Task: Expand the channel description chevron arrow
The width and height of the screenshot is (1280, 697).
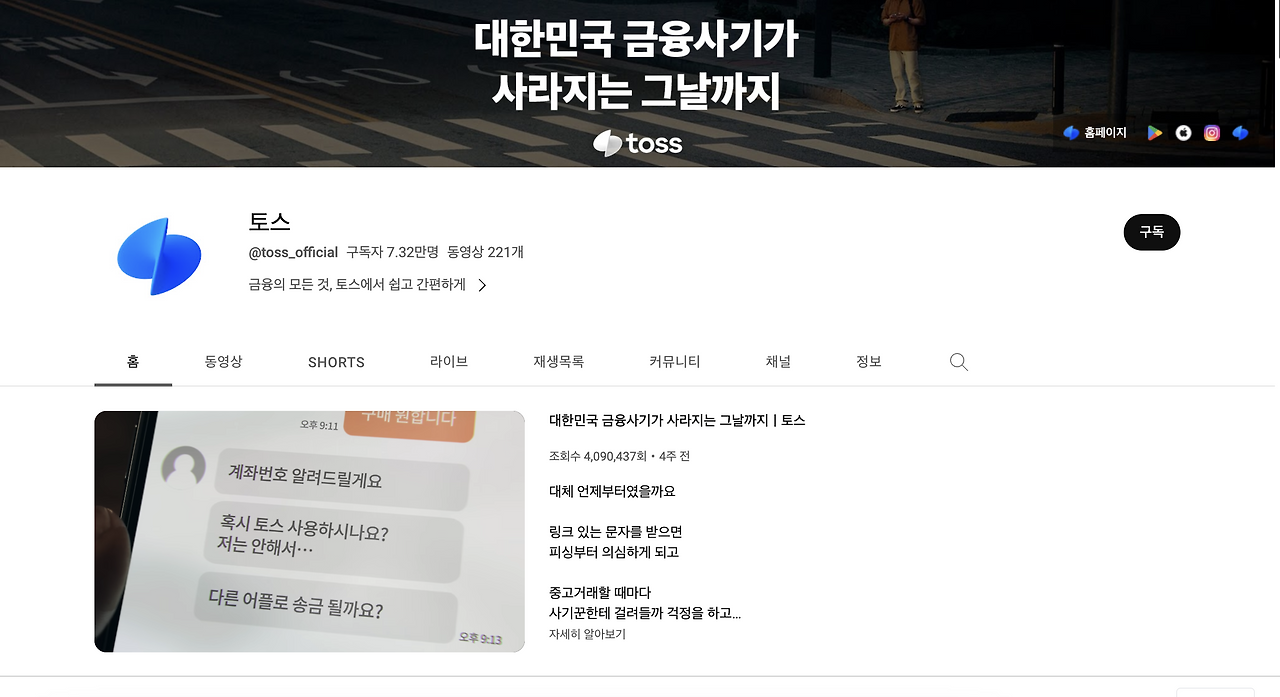Action: point(482,285)
